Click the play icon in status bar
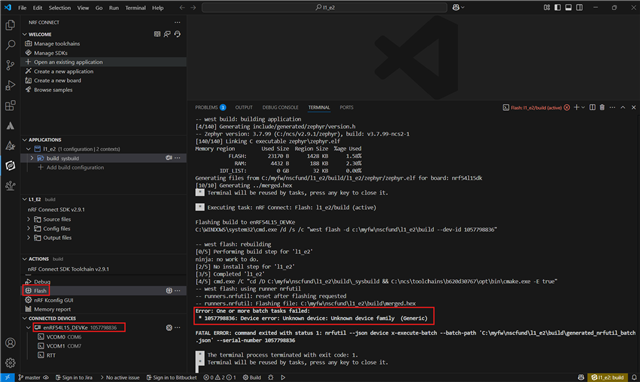Screen dimensions: 640x382 pyautogui.click(x=283, y=378)
